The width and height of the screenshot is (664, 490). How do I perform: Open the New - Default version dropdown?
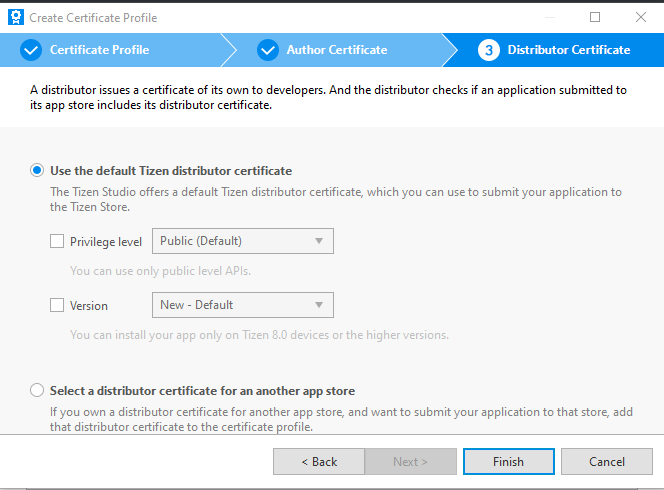tap(243, 305)
